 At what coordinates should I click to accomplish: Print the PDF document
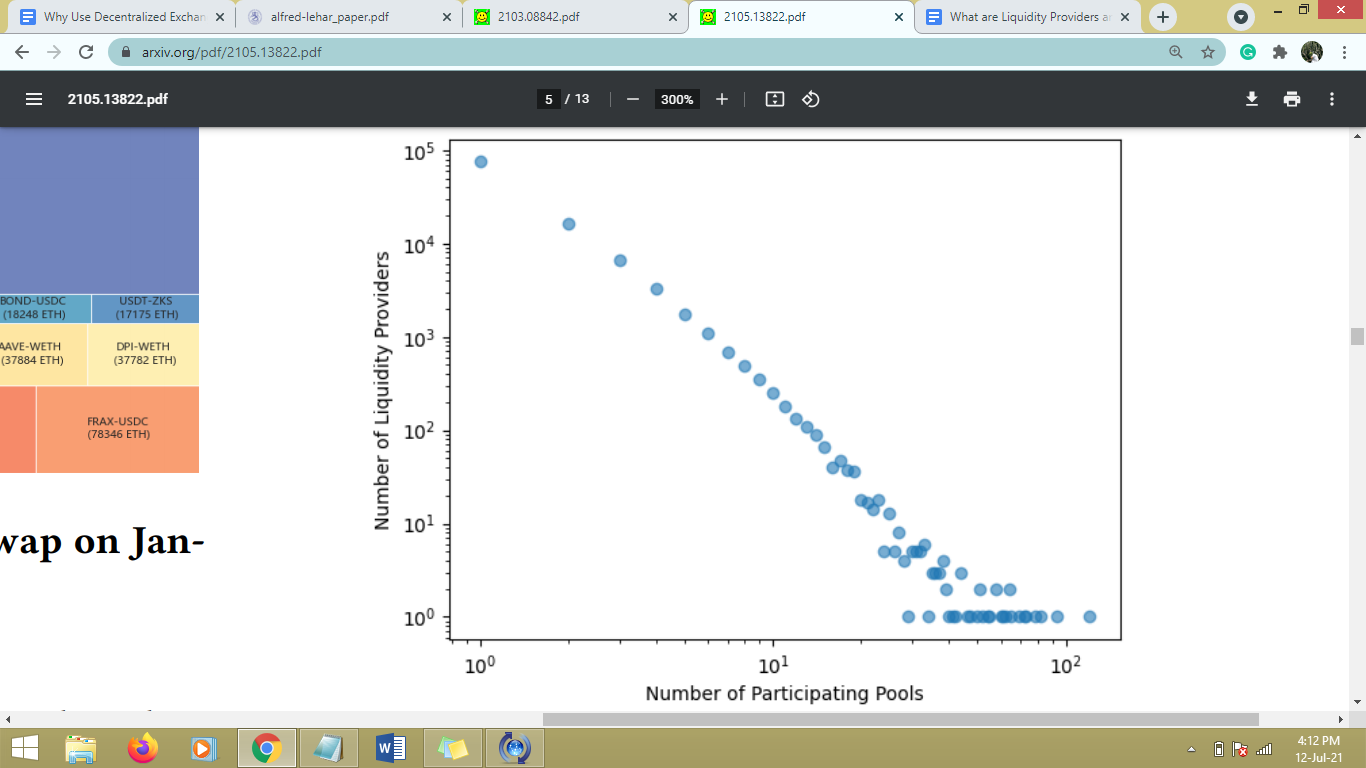click(x=1292, y=99)
